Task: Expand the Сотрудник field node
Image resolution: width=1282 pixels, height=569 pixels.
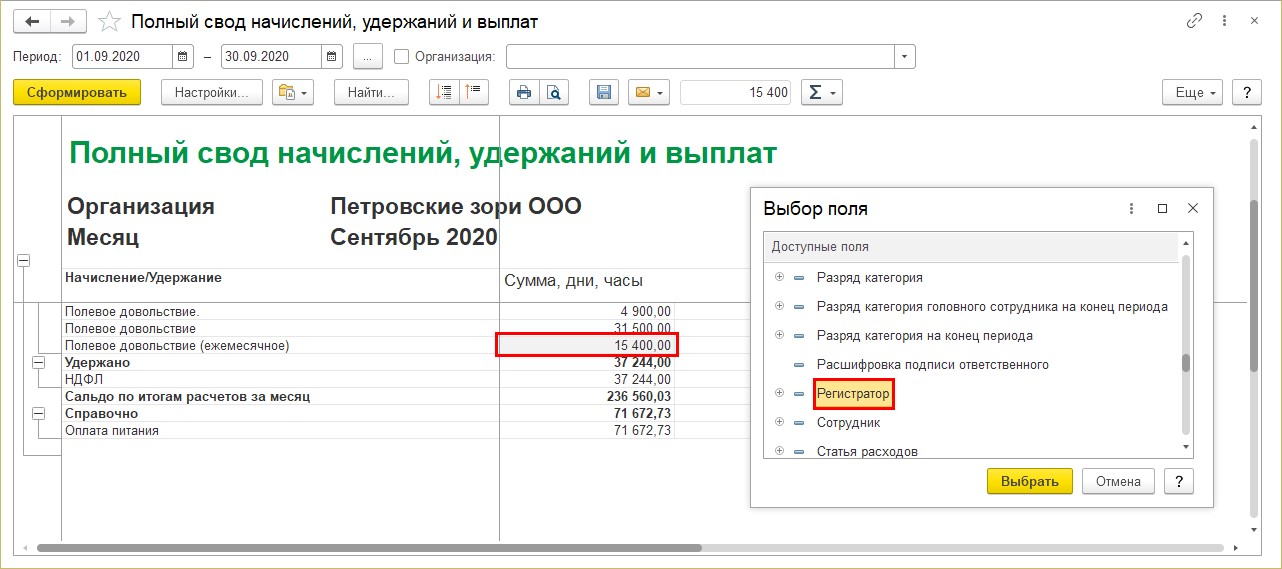Action: click(x=779, y=423)
